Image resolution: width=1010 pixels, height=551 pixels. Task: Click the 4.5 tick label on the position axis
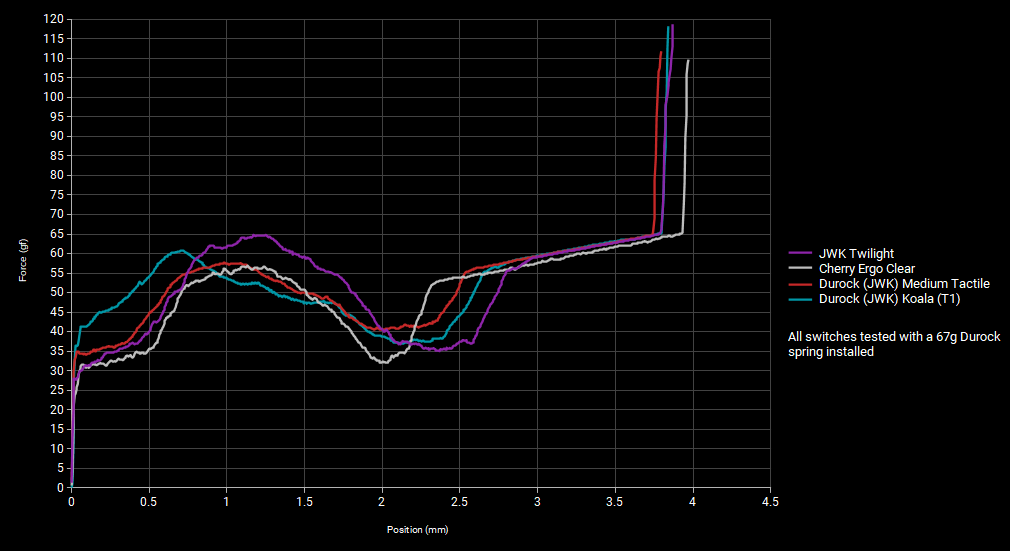[x=769, y=502]
